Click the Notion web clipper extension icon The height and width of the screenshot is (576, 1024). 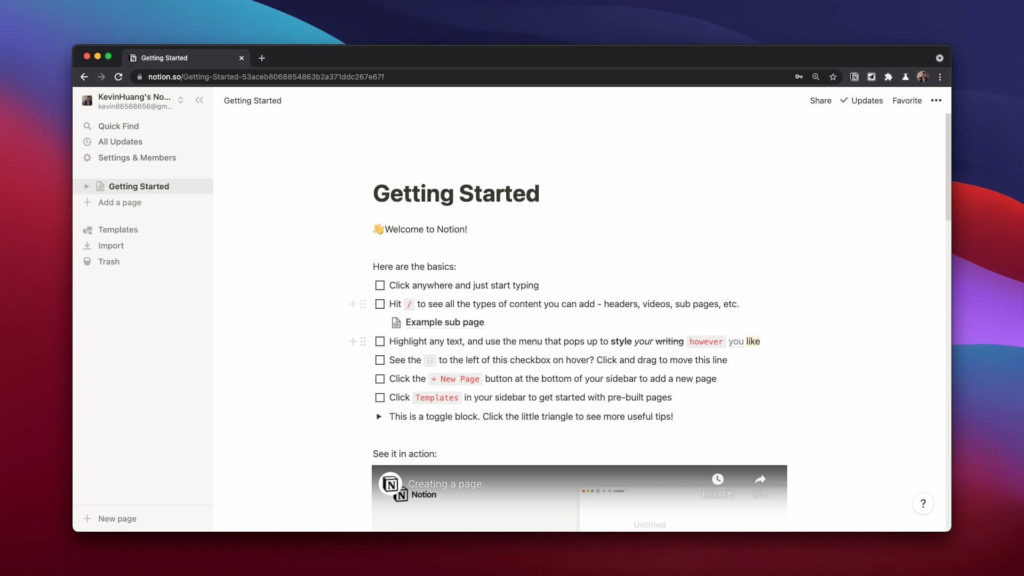(x=854, y=76)
